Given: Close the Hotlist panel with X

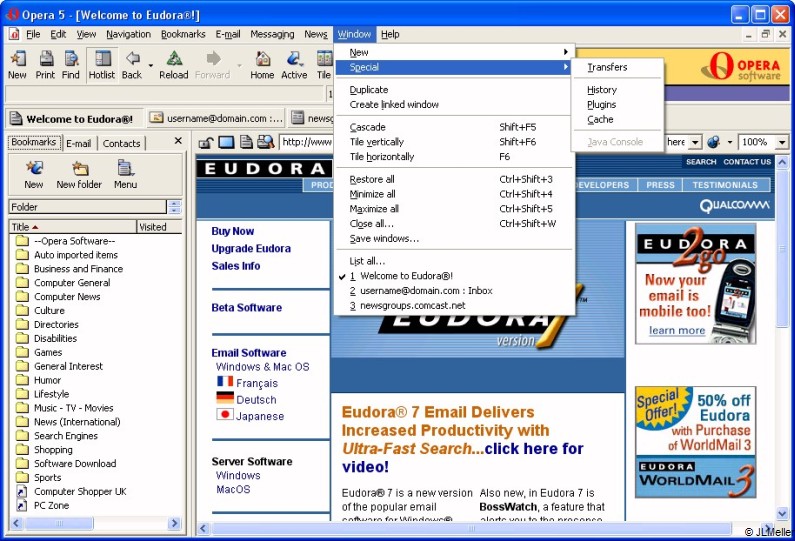Looking at the screenshot, I should pyautogui.click(x=178, y=141).
